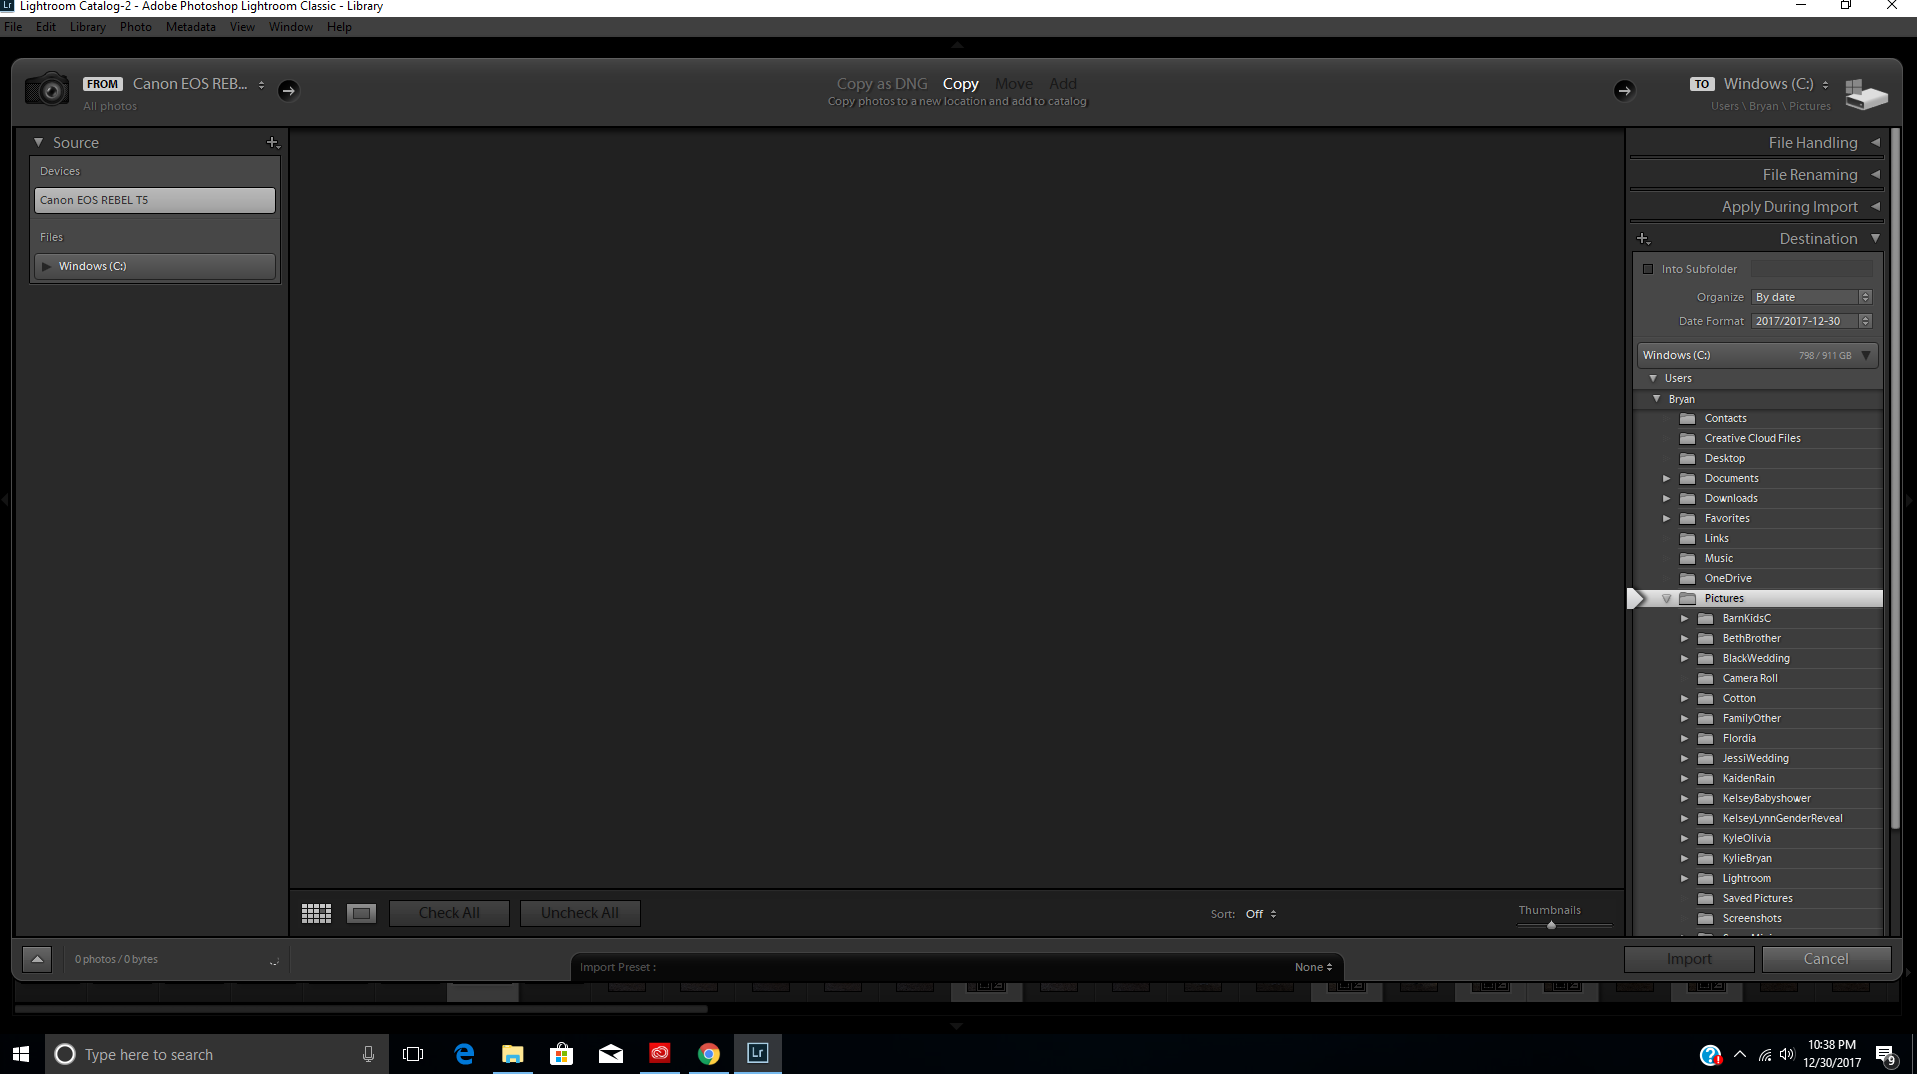
Task: Switch to loupe view
Action: click(361, 913)
